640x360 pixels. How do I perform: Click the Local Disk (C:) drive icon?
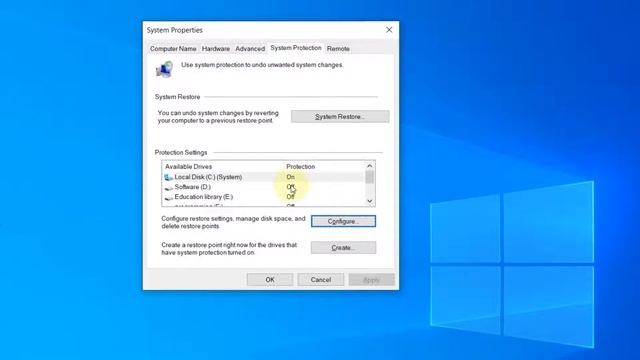(x=169, y=177)
